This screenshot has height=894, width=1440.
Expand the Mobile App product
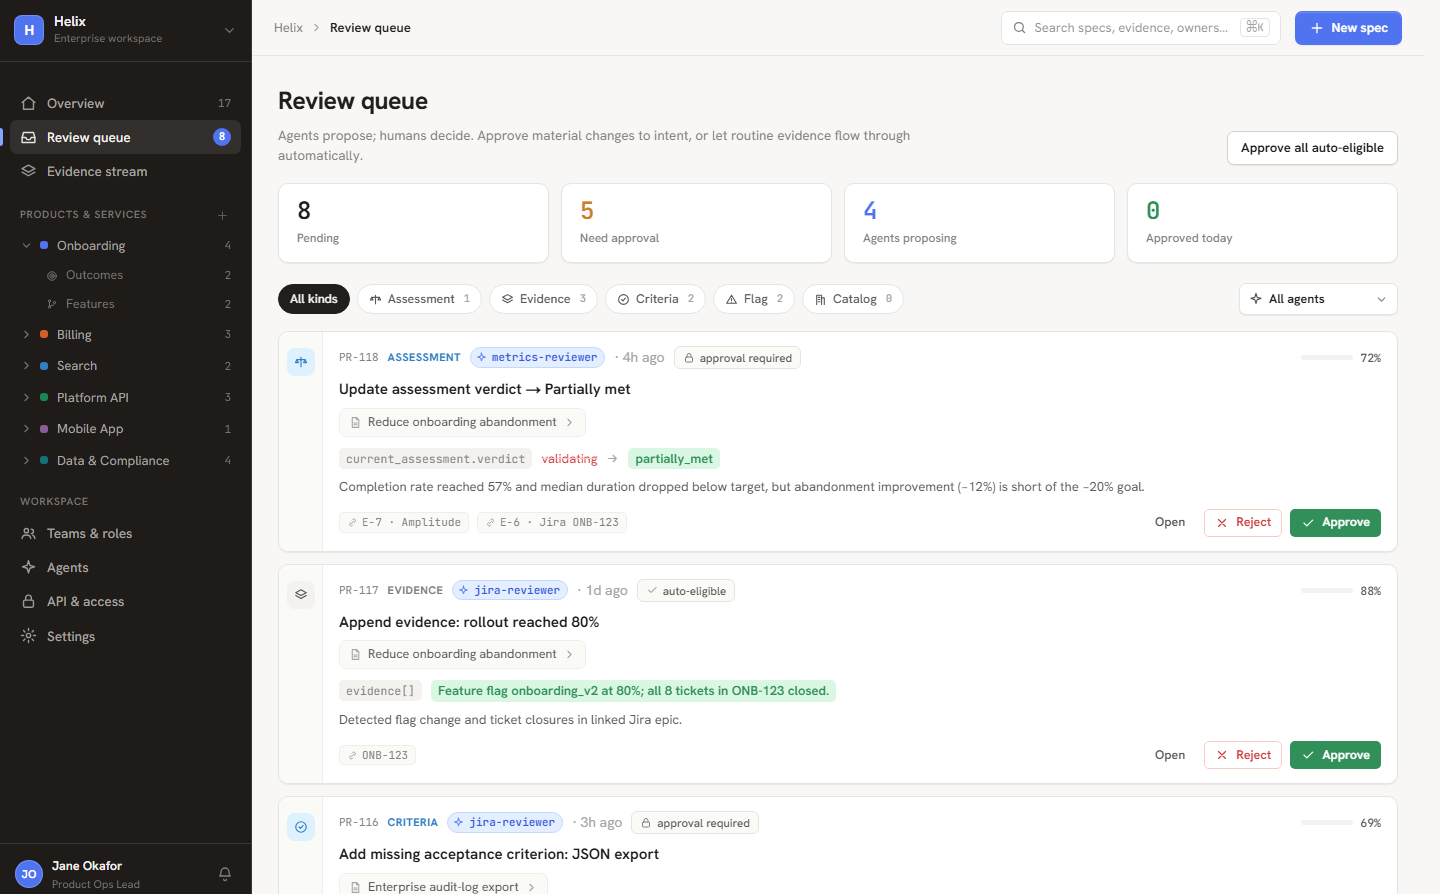26,429
